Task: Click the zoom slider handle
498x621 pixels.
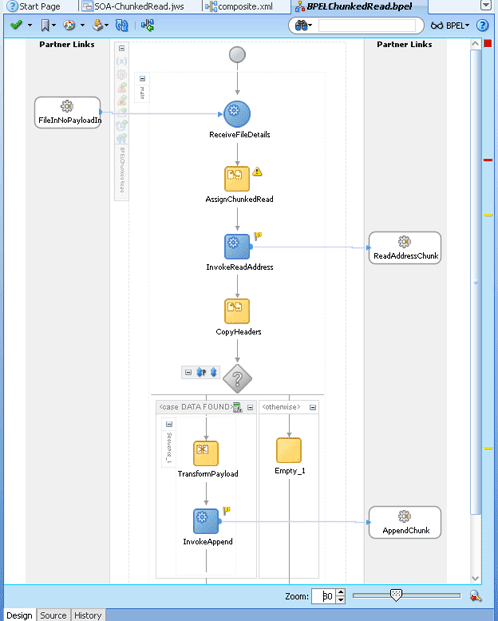Action: pyautogui.click(x=396, y=595)
